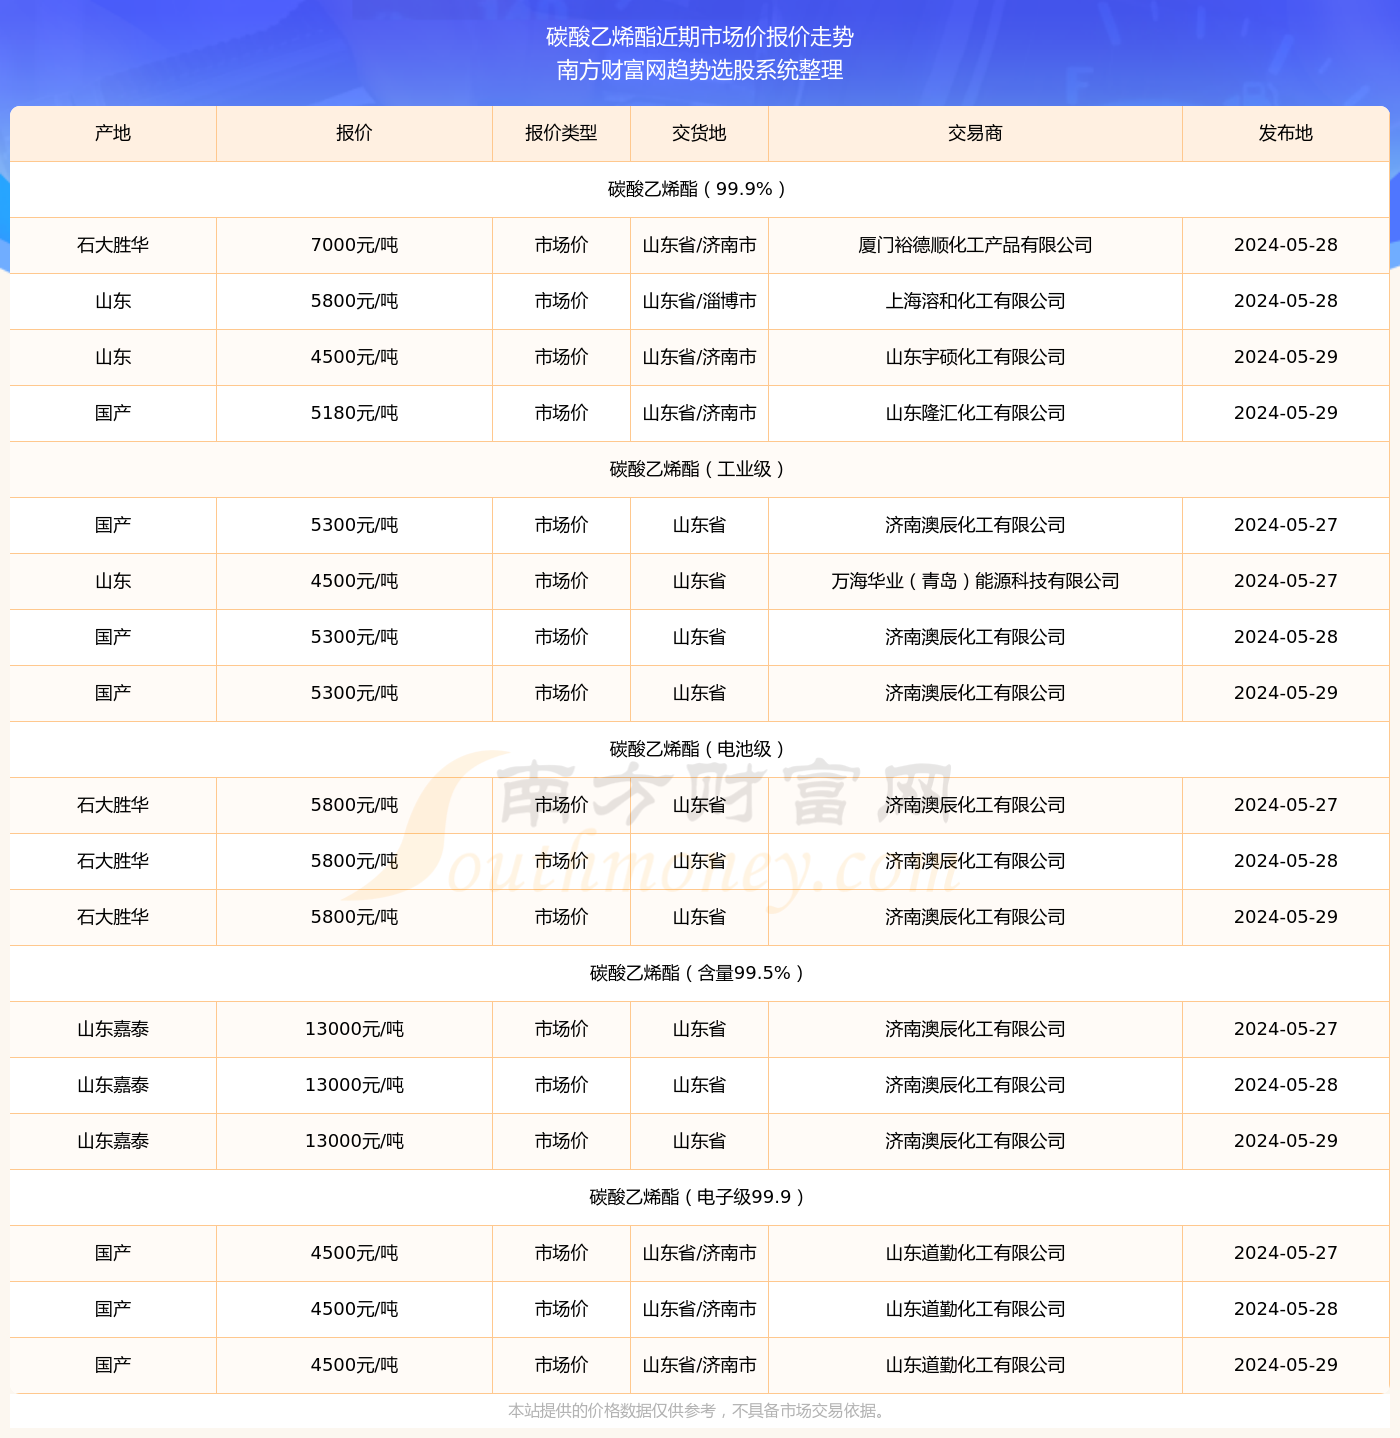Click the section heading 碳酸乙烯酯（电子级99.9）
This screenshot has height=1438, width=1400.
click(699, 1197)
